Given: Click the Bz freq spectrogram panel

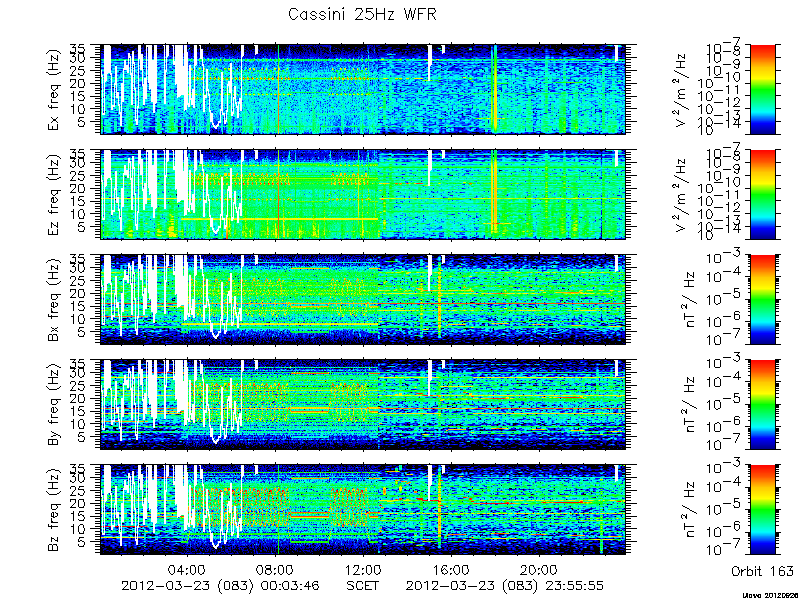Looking at the screenshot, I should 364,510.
